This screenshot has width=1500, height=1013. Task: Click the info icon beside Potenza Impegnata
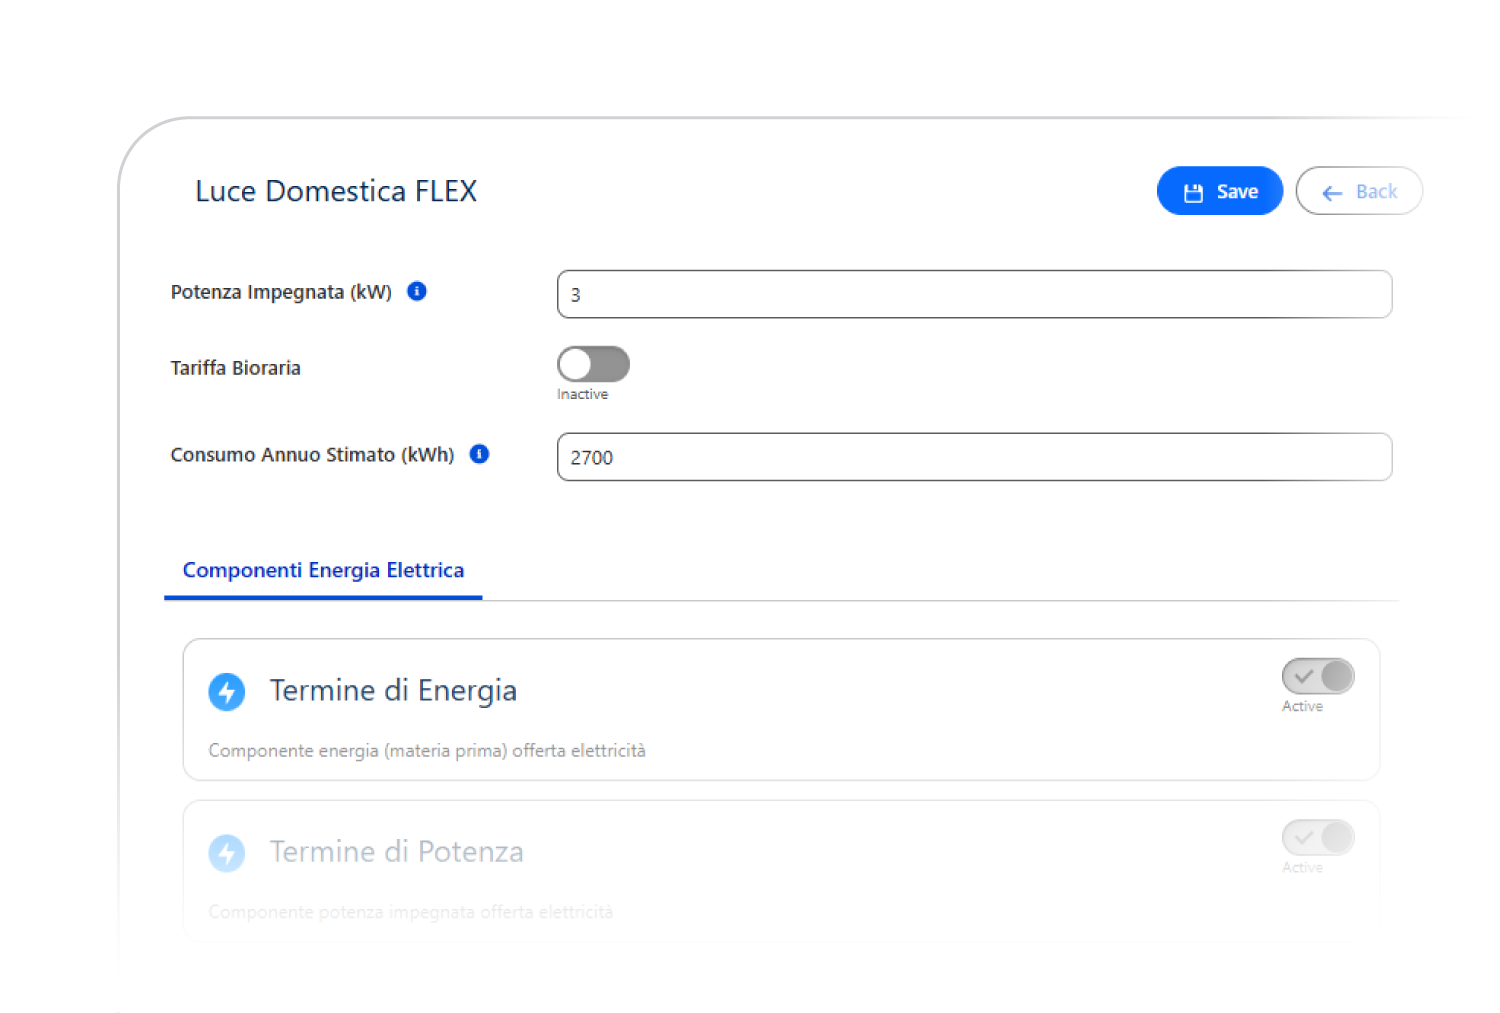pos(417,291)
